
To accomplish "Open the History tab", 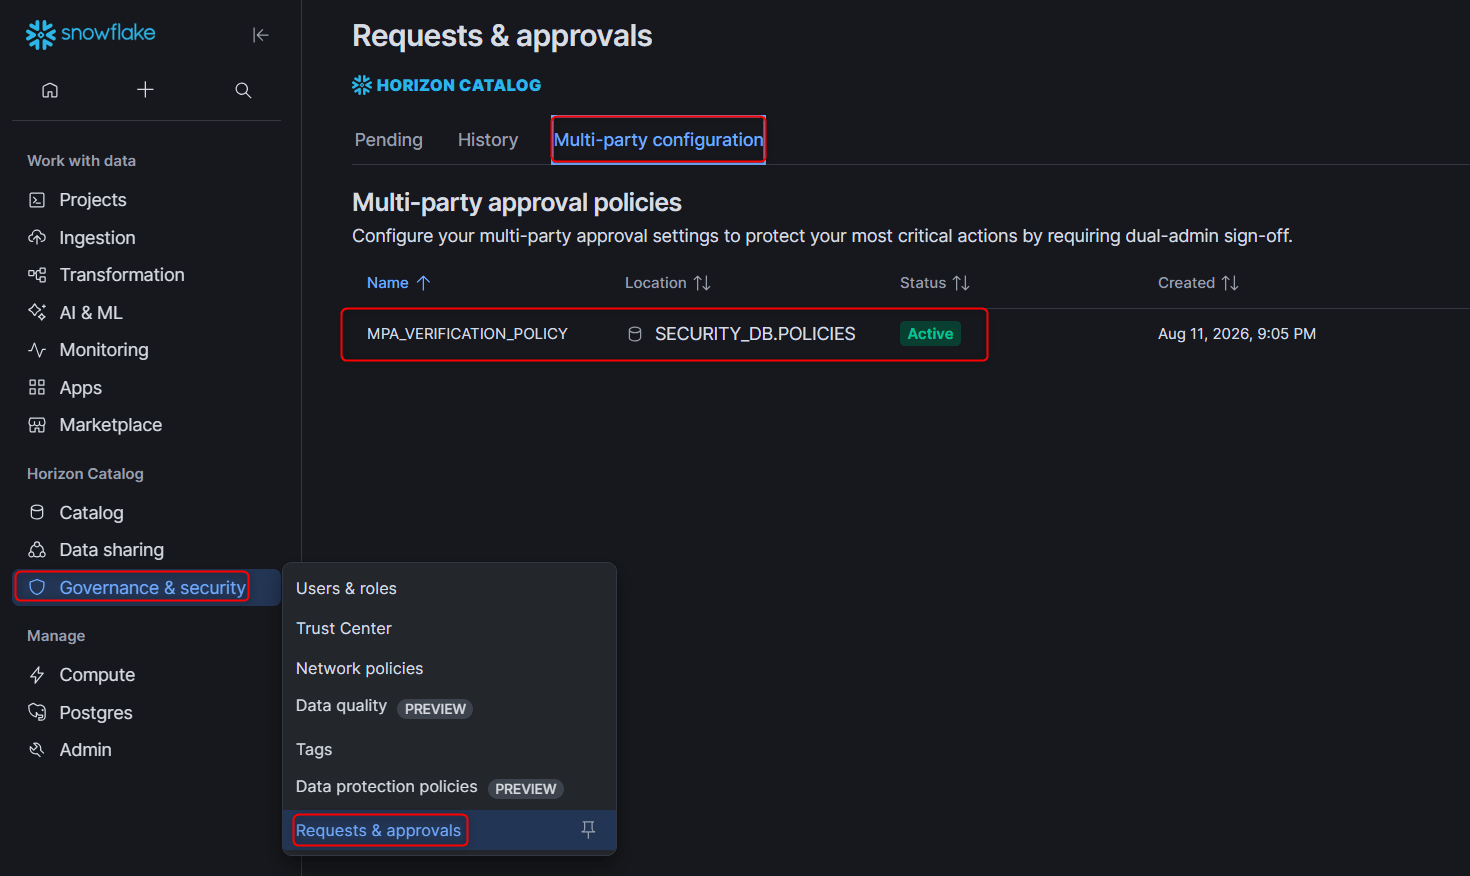I will point(488,140).
